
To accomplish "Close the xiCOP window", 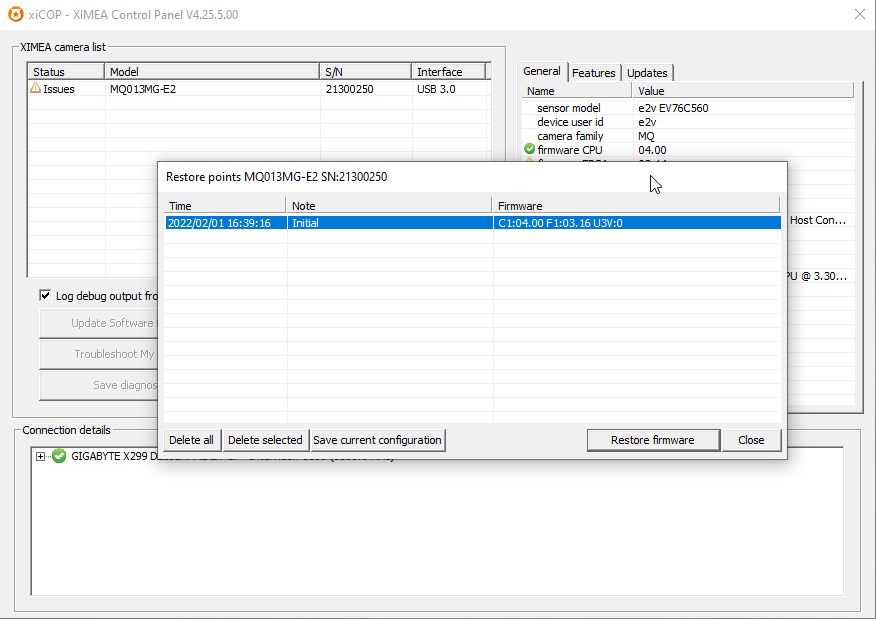I will point(860,15).
